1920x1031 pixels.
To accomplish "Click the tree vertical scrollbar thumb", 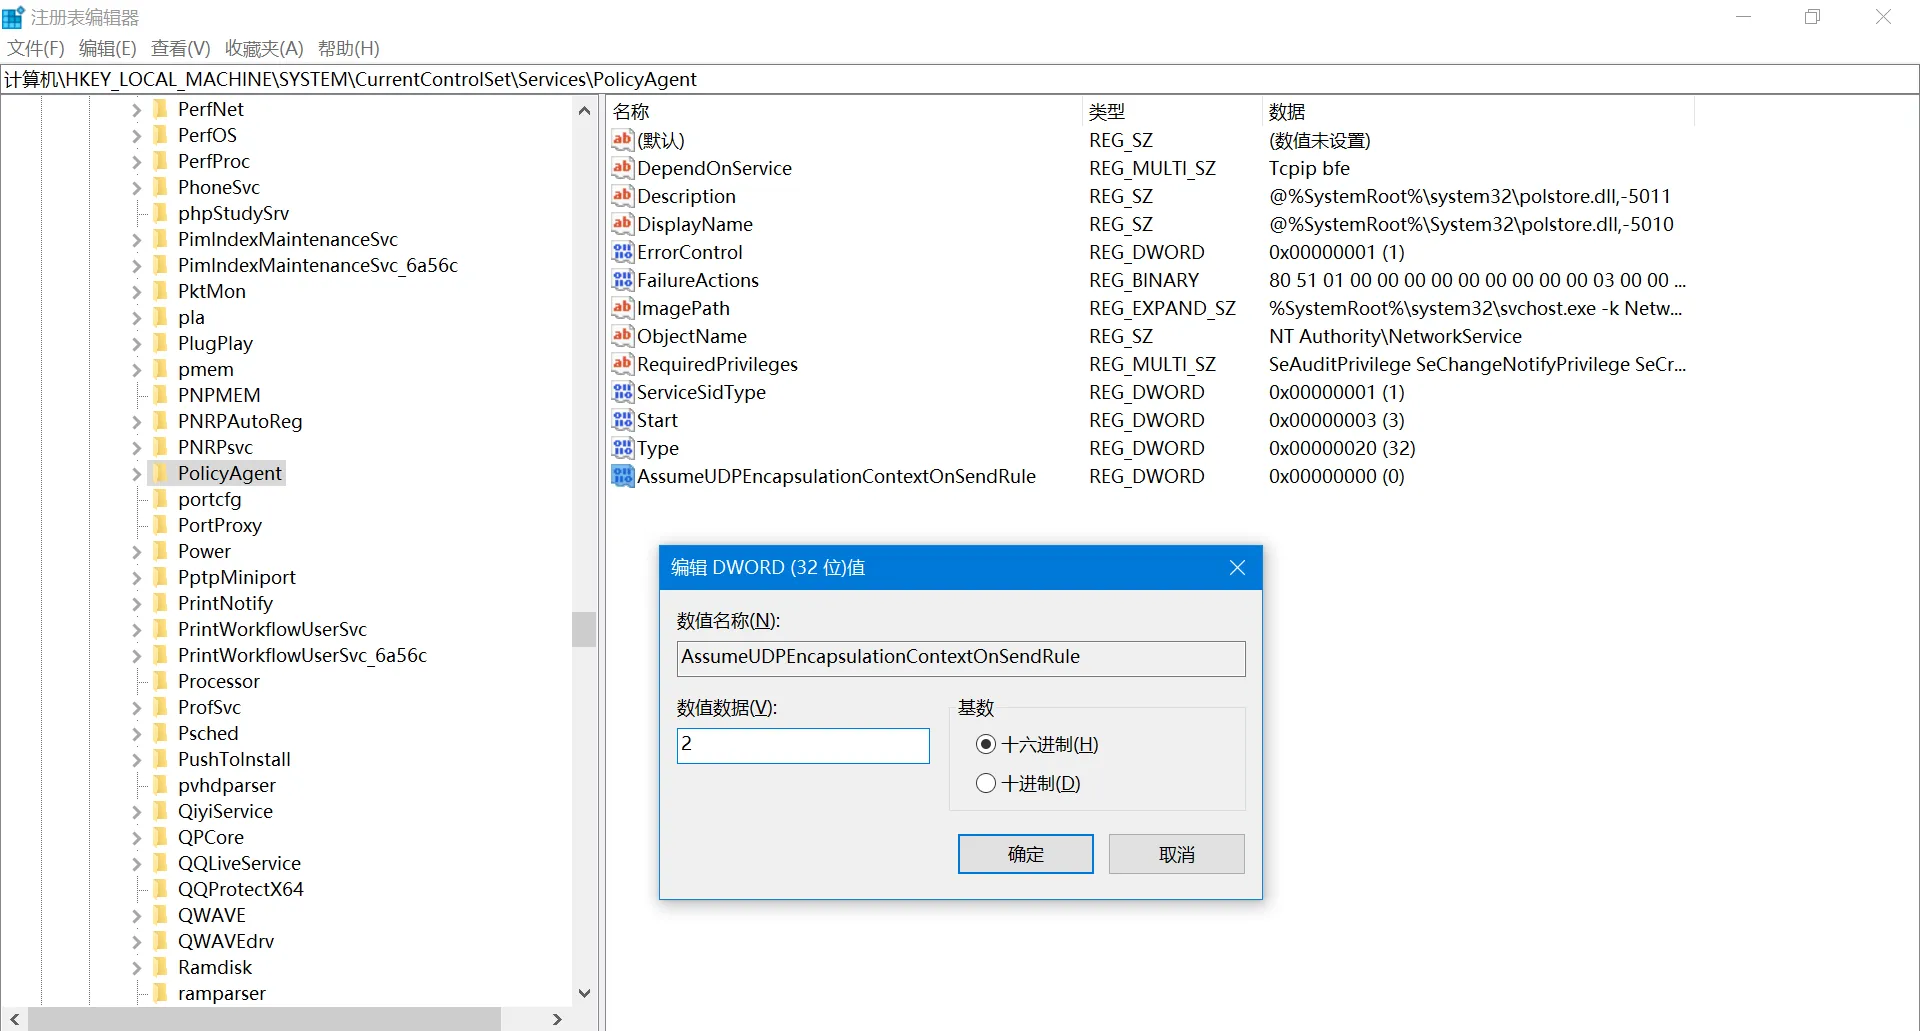I will coord(584,629).
